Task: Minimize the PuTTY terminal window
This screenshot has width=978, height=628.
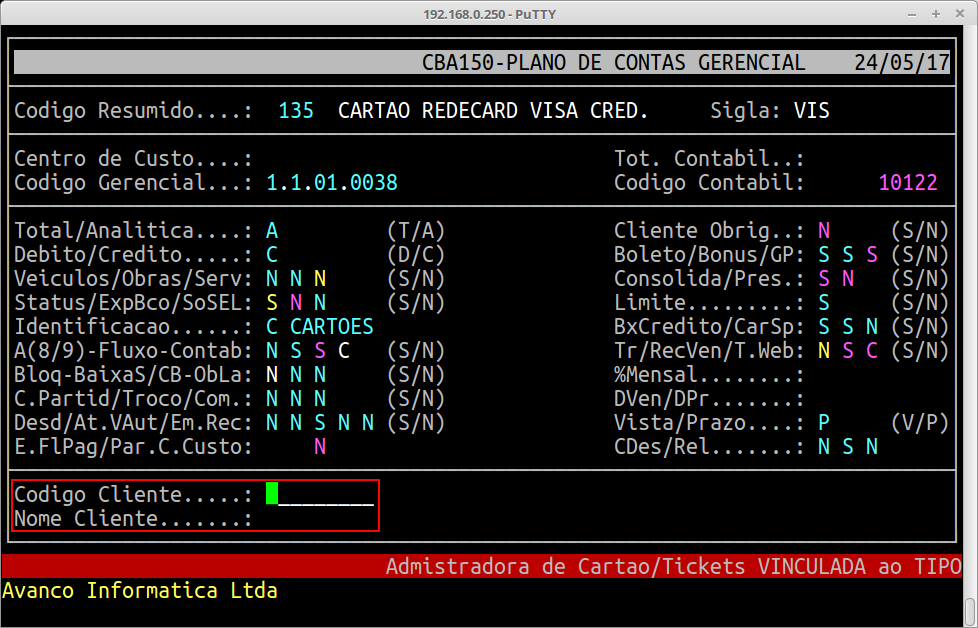Action: click(911, 14)
